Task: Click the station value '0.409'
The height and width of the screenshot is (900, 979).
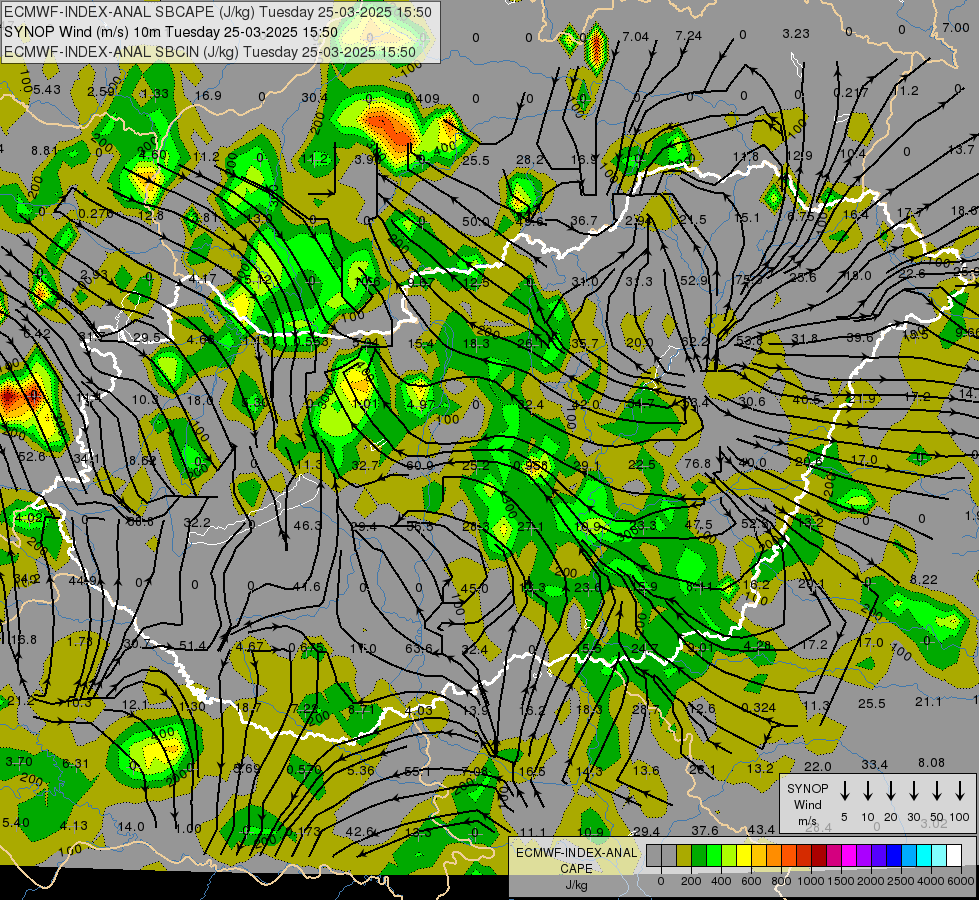Action: 421,99
